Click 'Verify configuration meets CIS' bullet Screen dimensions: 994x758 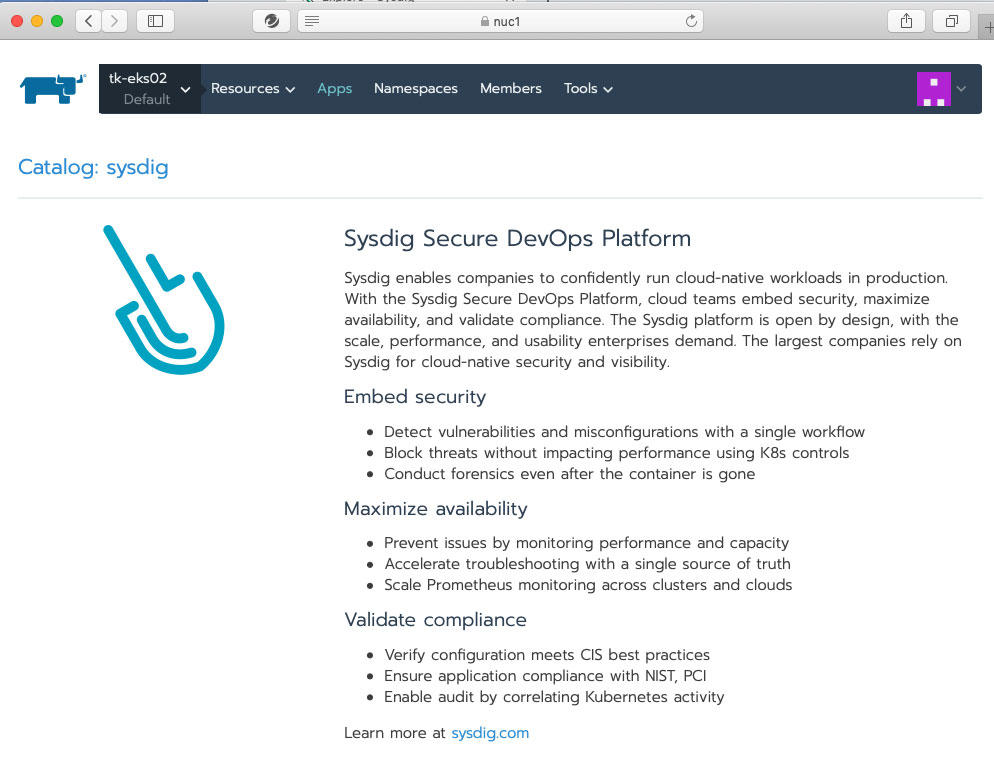click(546, 655)
